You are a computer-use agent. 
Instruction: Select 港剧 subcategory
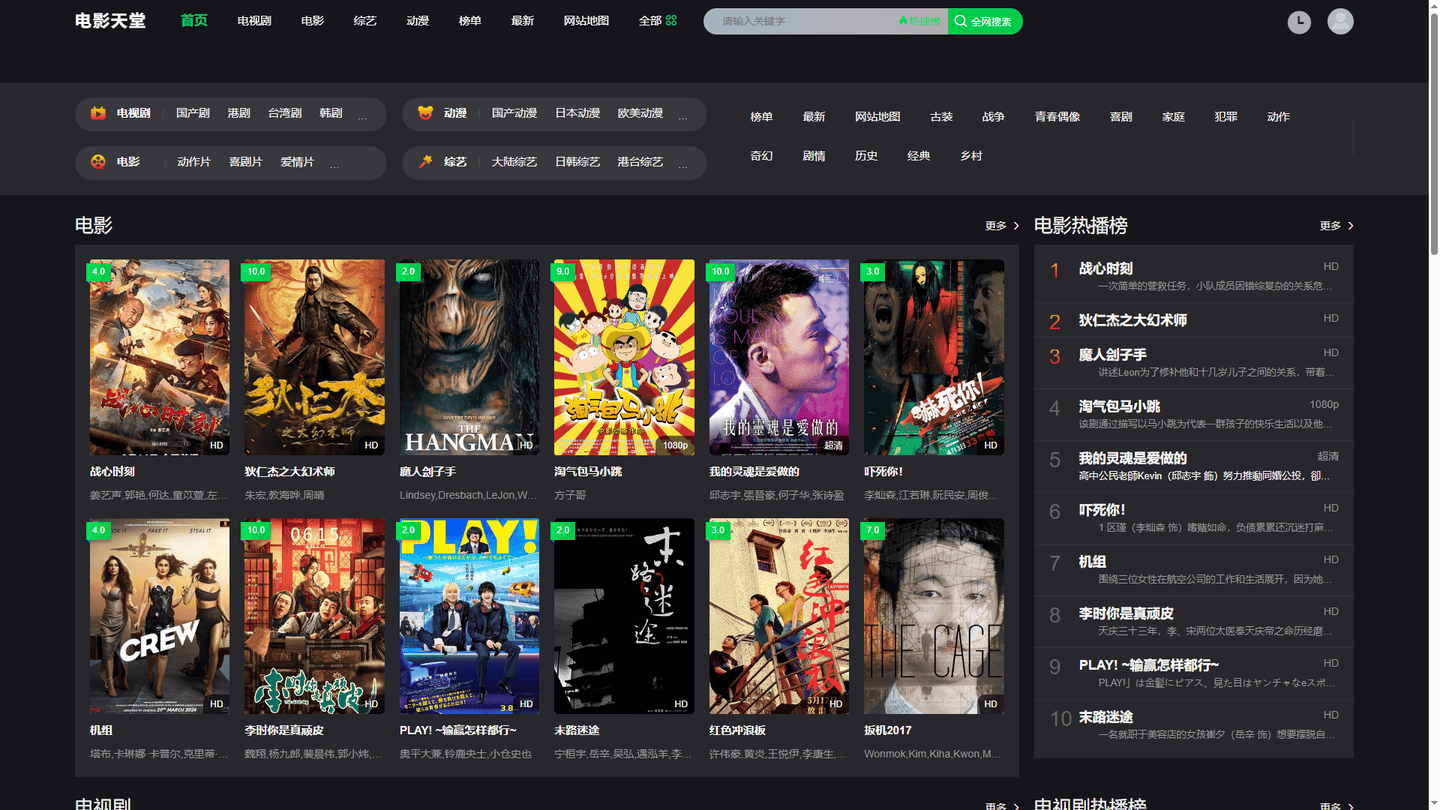[239, 113]
